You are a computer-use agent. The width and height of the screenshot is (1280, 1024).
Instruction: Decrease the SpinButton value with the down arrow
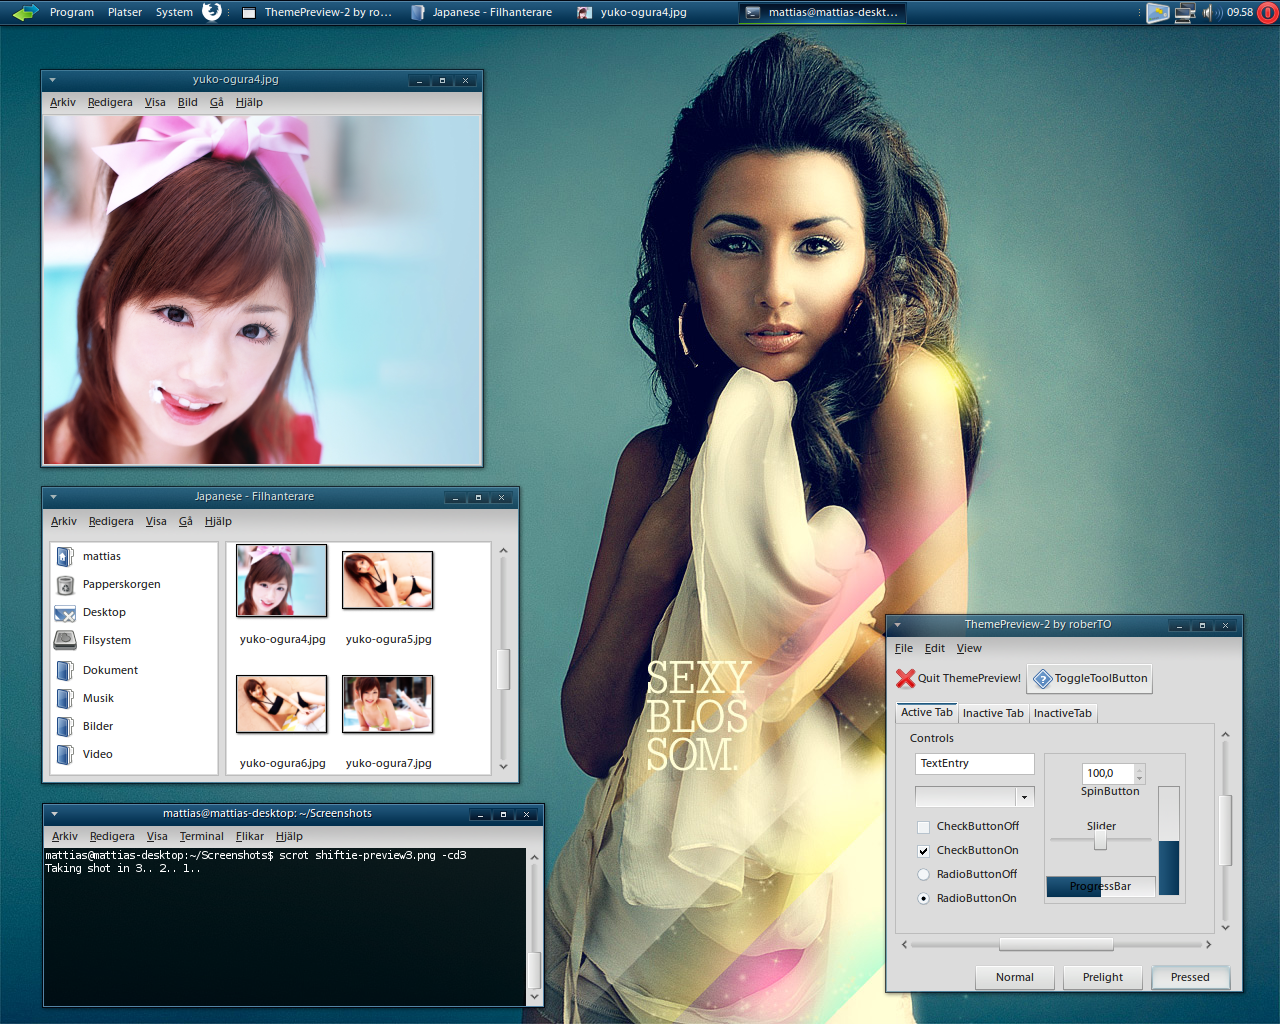(1139, 779)
